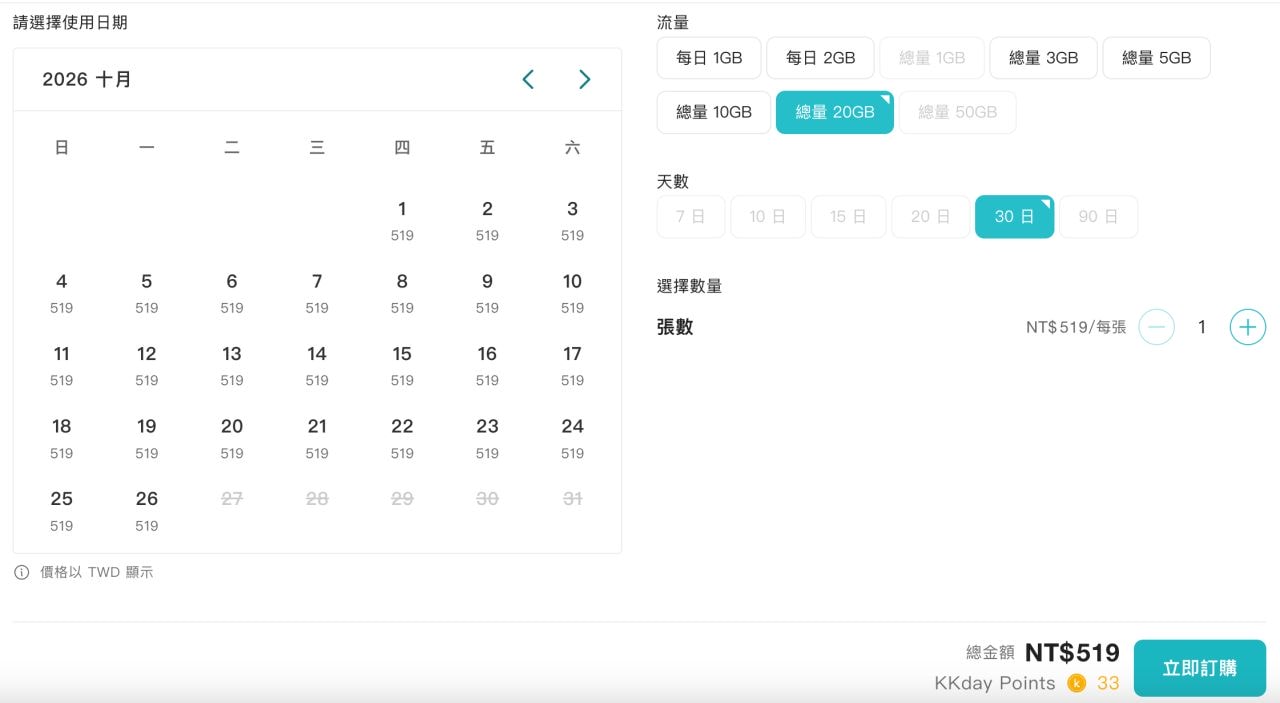Click the 7 日 duration option
The width and height of the screenshot is (1280, 703).
(x=691, y=217)
